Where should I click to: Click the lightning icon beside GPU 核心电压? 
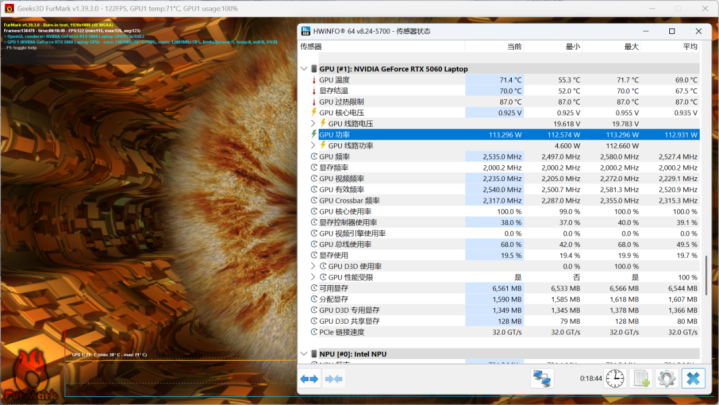314,112
